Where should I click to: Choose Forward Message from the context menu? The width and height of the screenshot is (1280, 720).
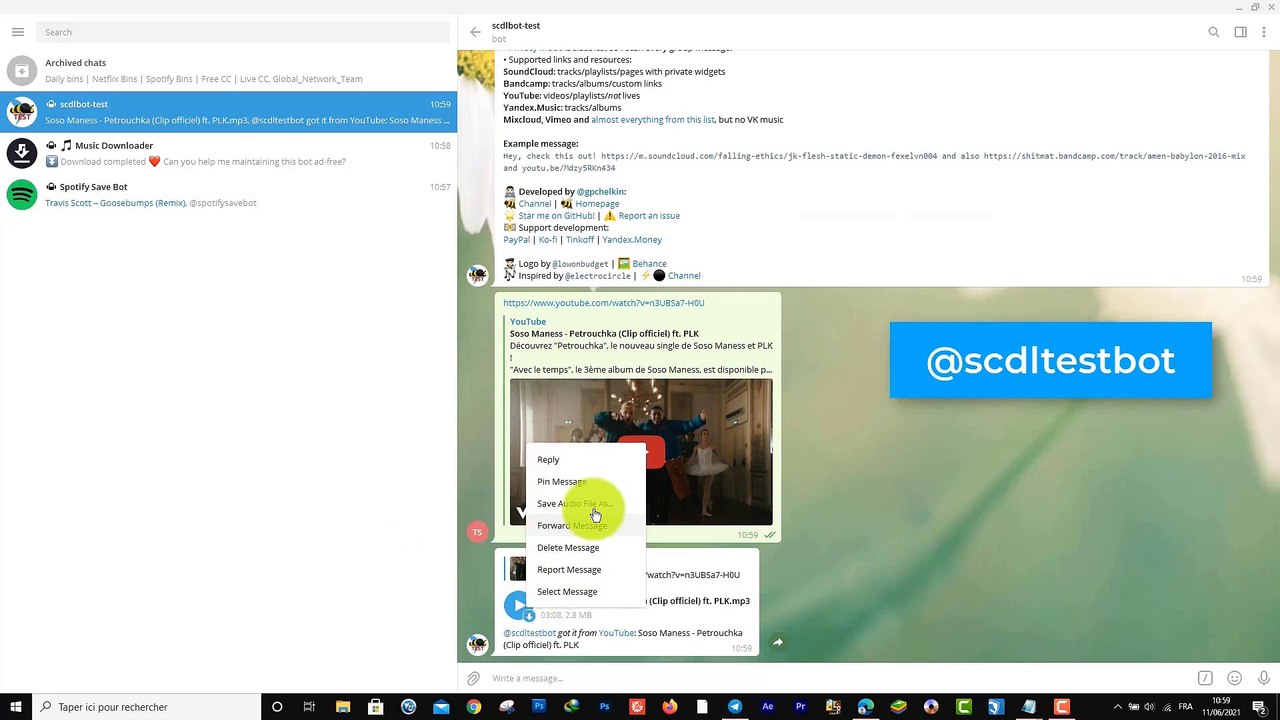pyautogui.click(x=585, y=526)
